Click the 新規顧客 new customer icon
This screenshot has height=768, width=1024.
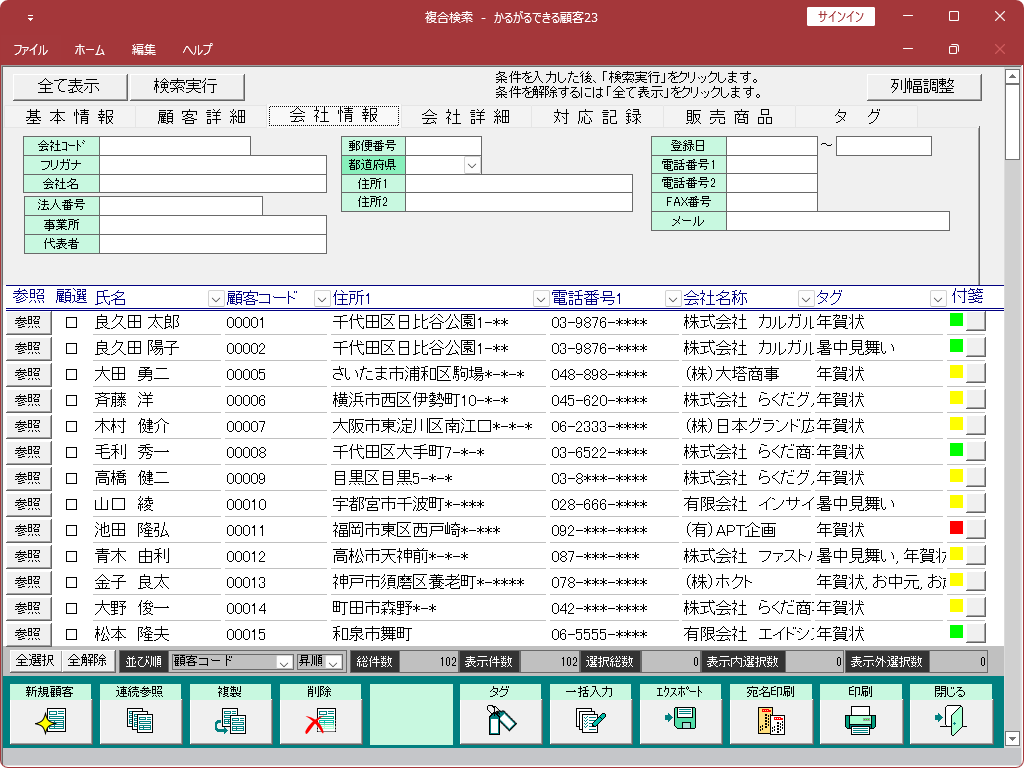51,721
